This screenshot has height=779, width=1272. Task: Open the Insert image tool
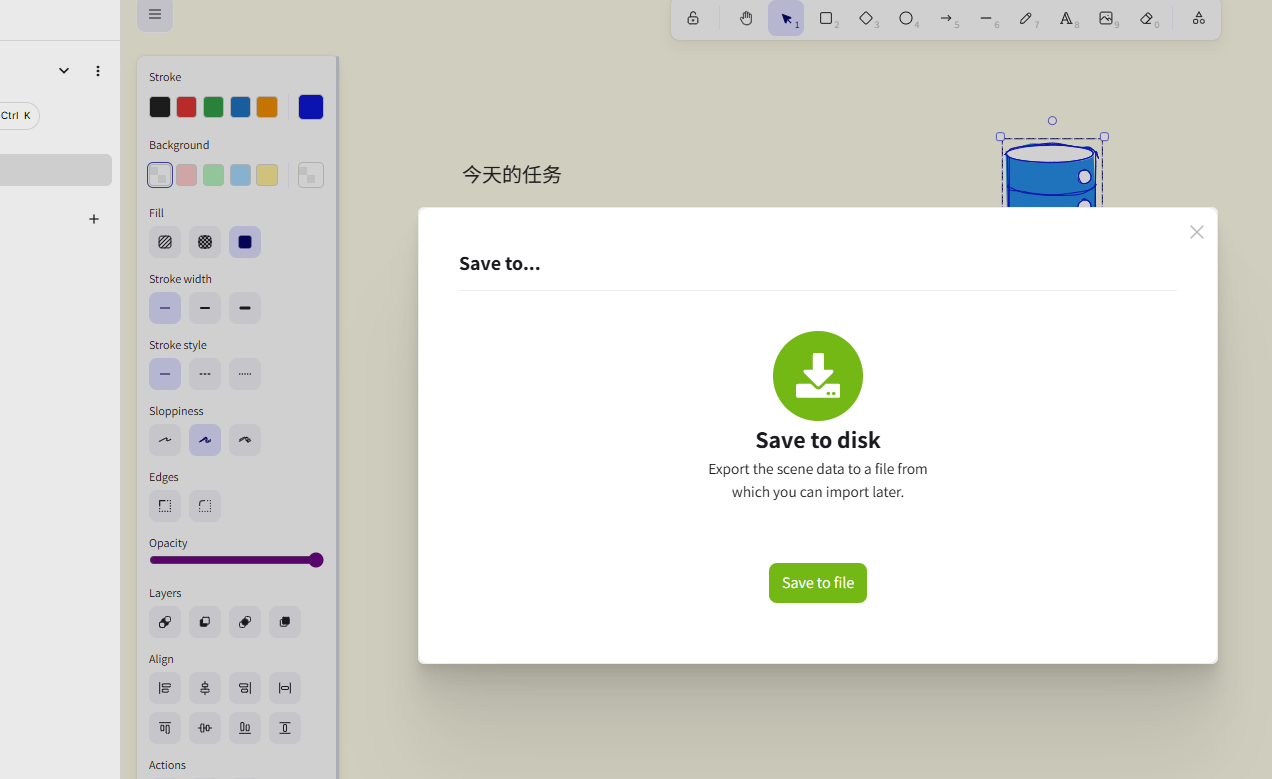pos(1107,18)
